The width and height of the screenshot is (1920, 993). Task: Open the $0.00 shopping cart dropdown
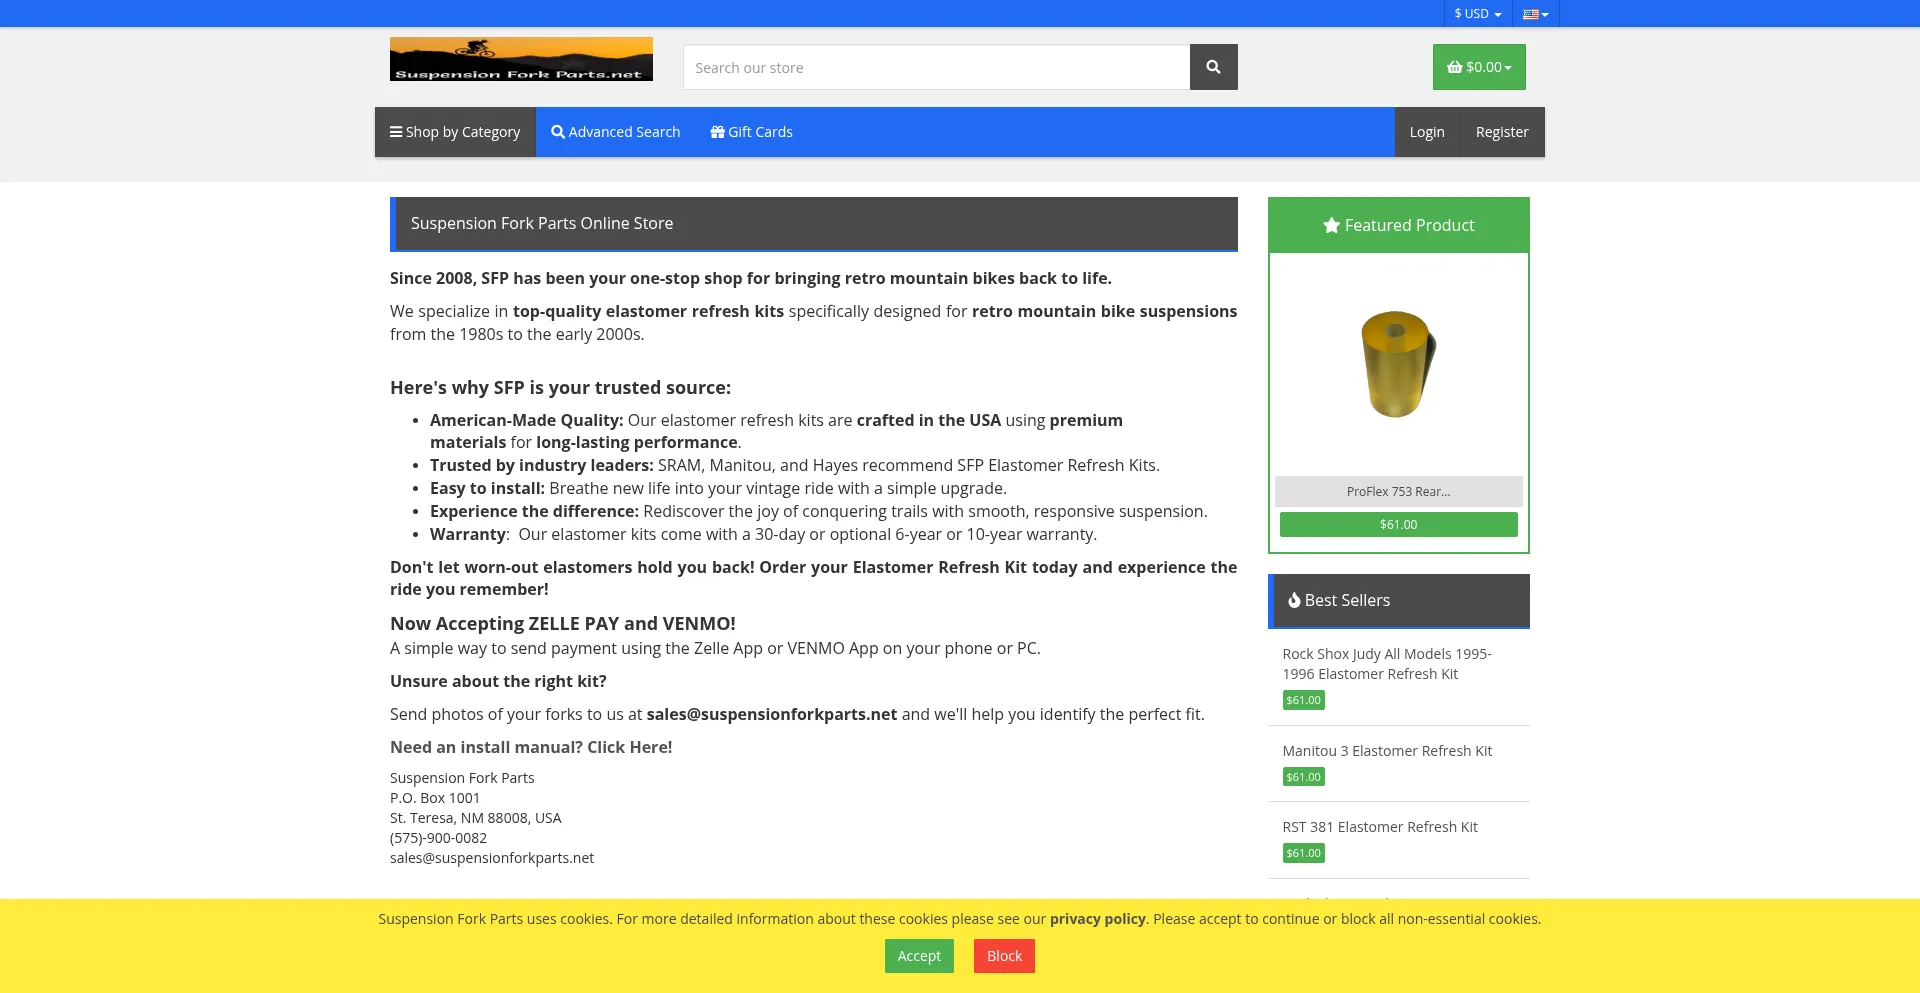coord(1479,67)
